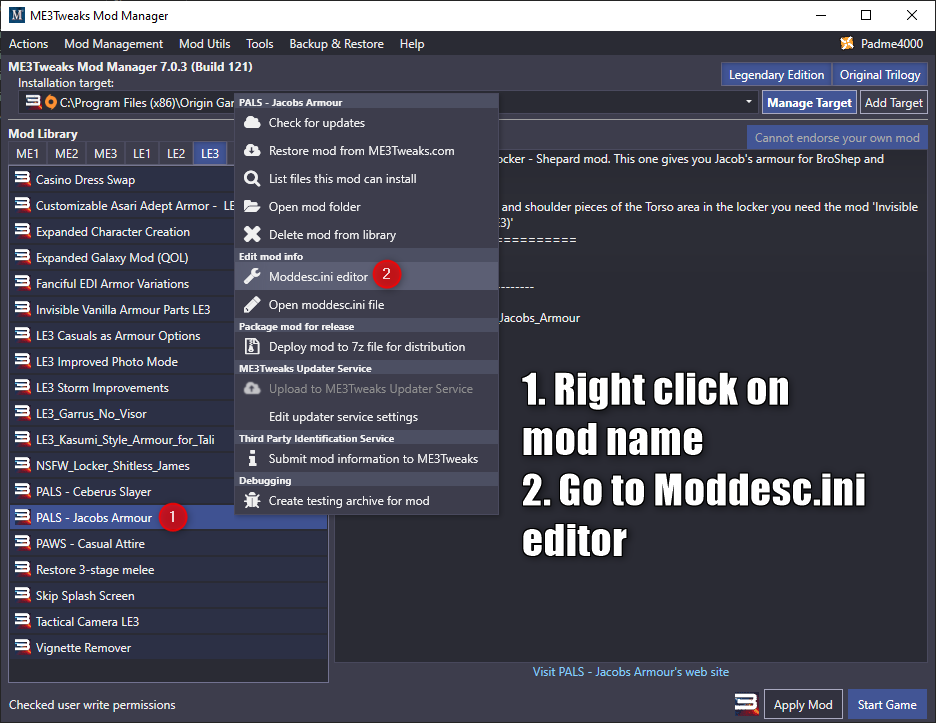Image resolution: width=936 pixels, height=723 pixels.
Task: Click the mod icon next to Vignette Remover
Action: click(23, 647)
